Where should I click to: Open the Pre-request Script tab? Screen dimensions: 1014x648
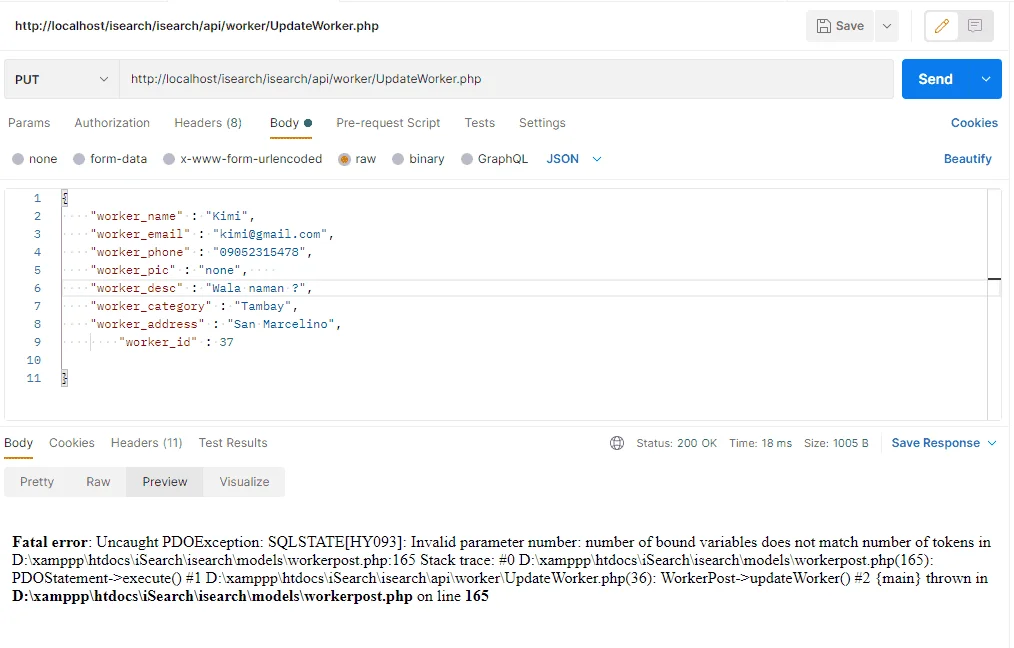388,123
